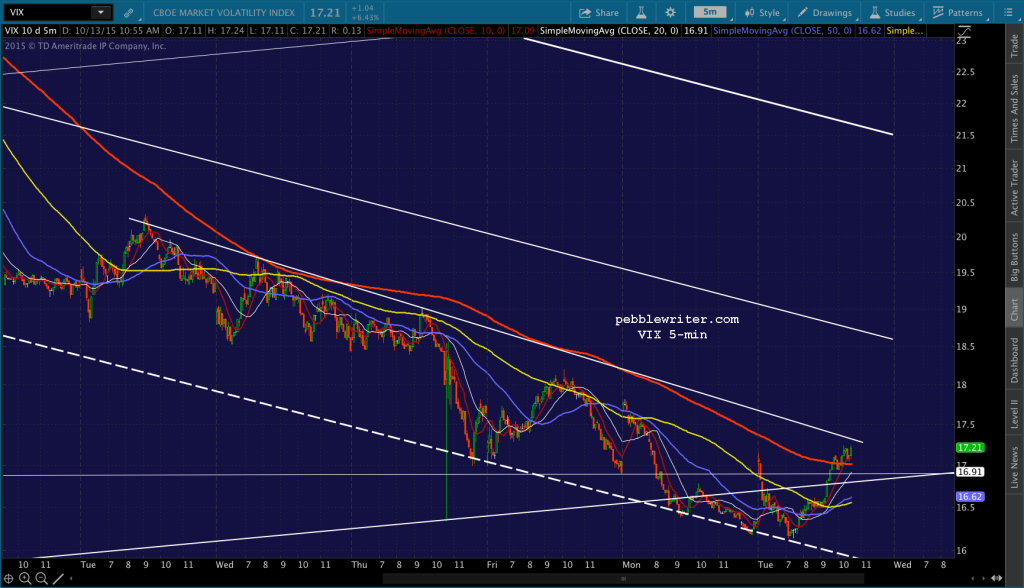The height and width of the screenshot is (588, 1024).
Task: Click the price axis scale icon above 23
Action: pos(963,31)
